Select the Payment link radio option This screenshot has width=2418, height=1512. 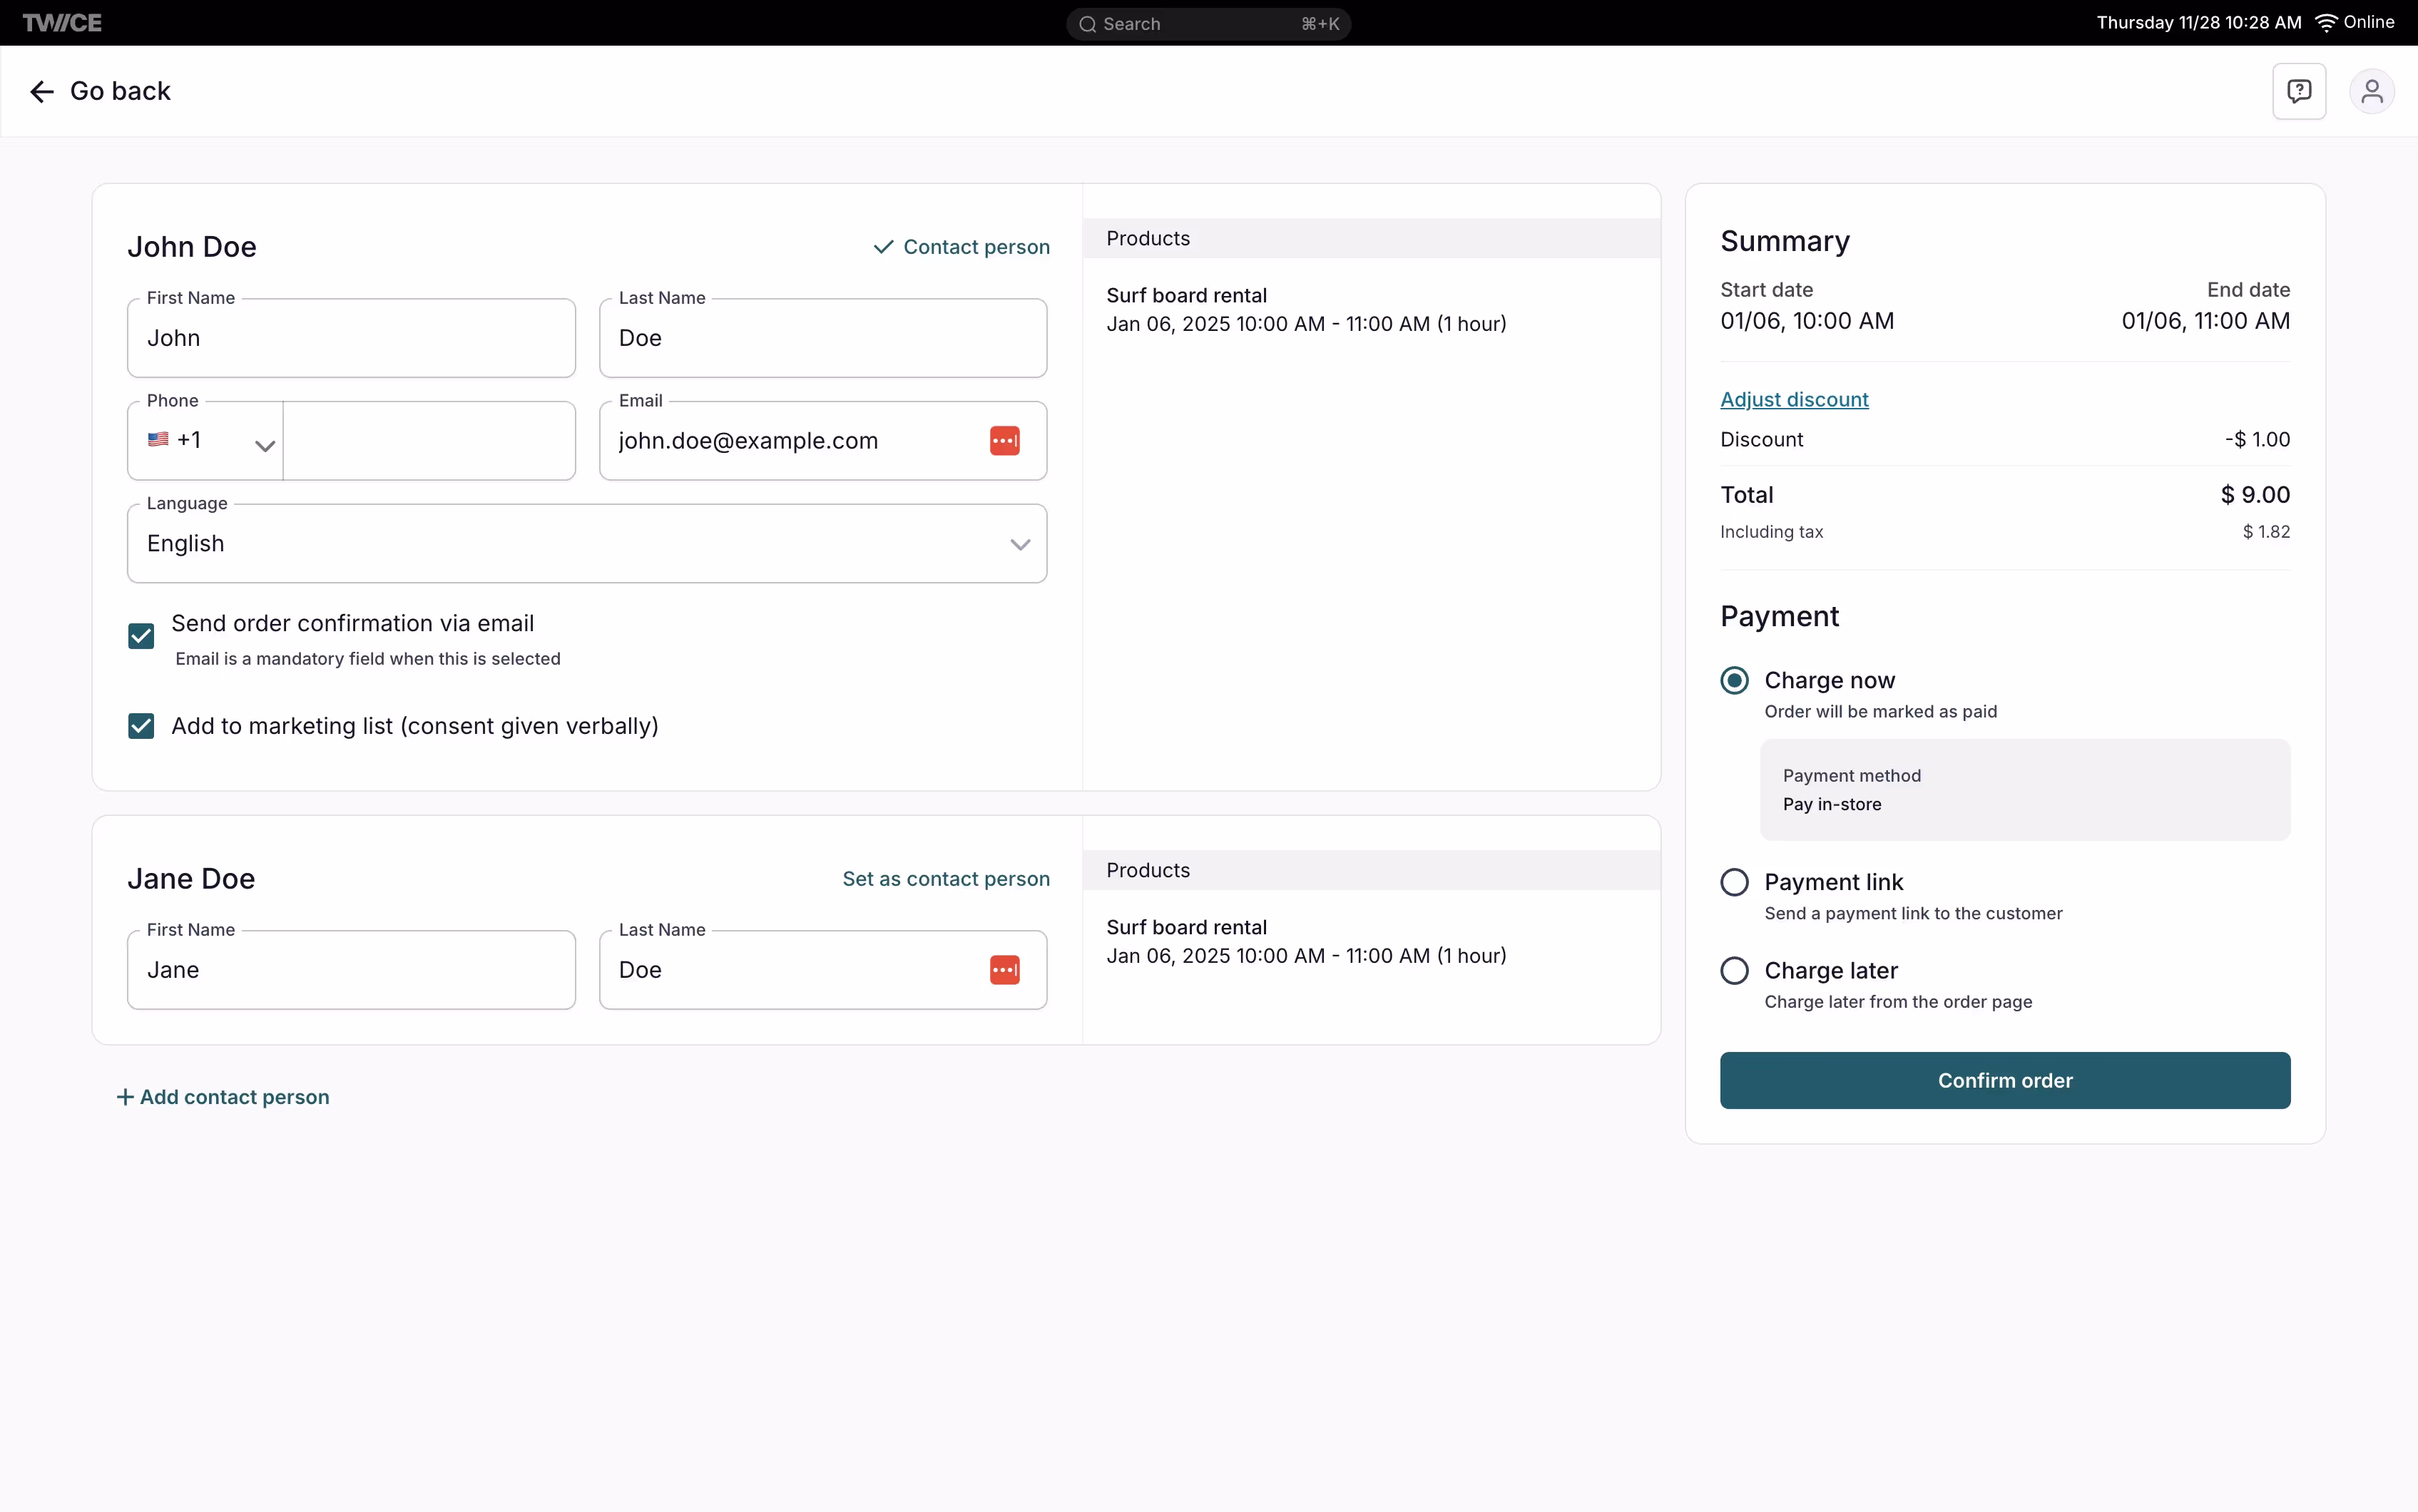1734,882
